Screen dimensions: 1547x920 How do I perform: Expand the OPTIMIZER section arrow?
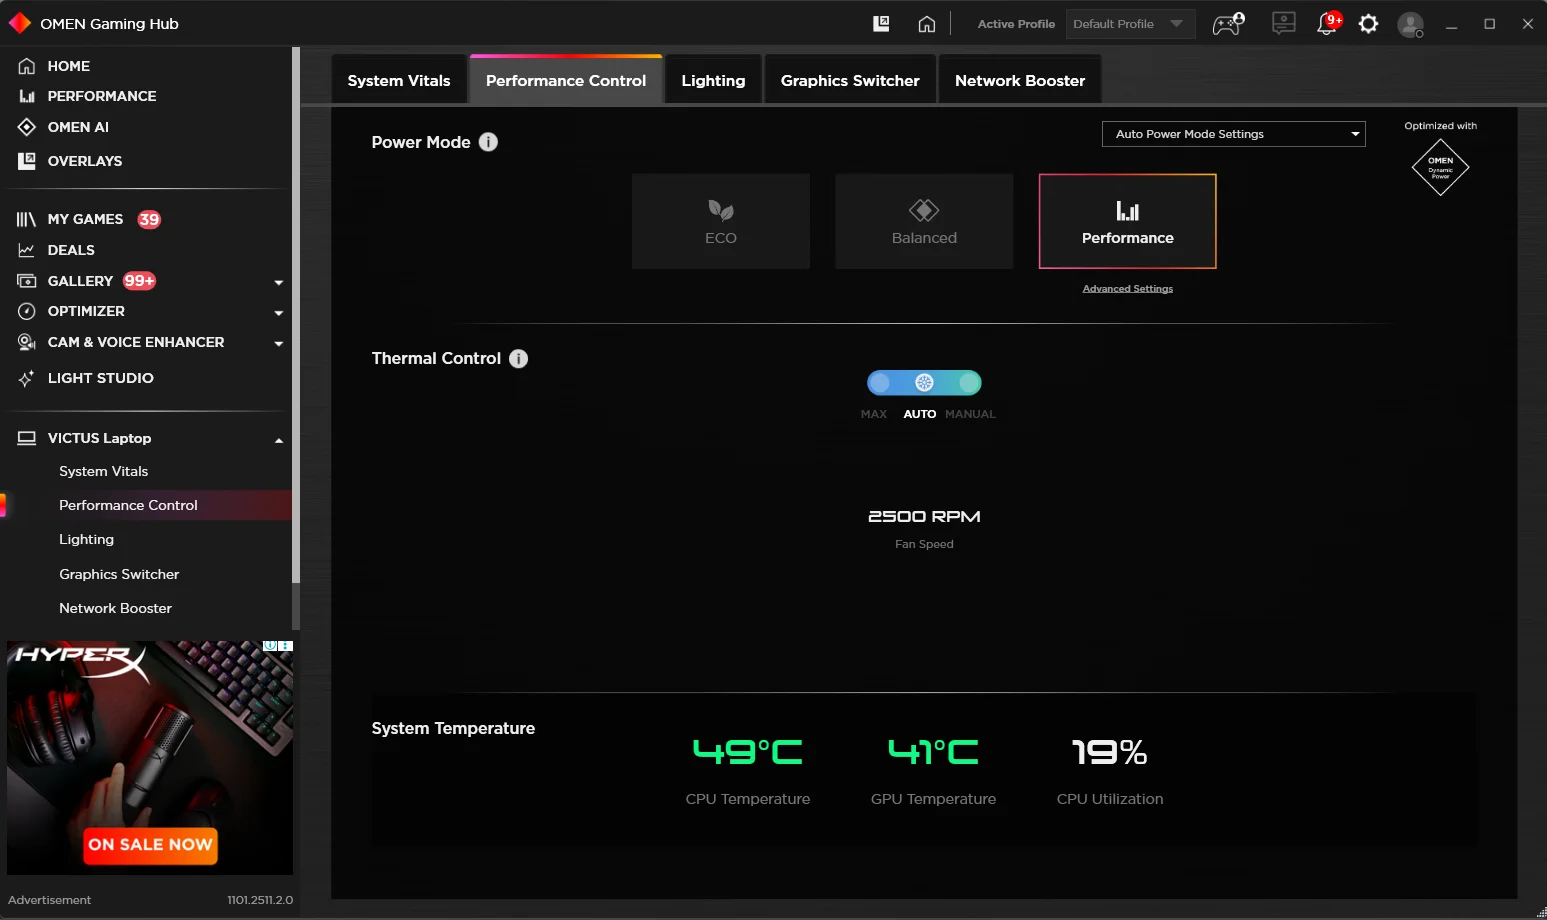[279, 312]
